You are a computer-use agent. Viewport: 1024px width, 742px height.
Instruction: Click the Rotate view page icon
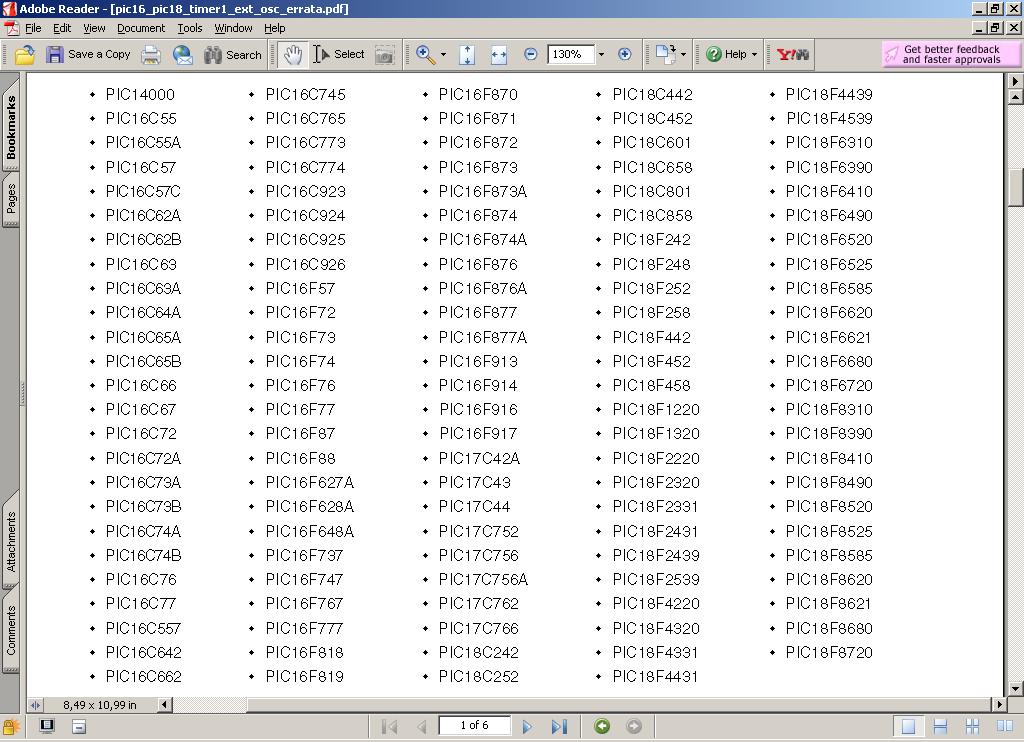(665, 54)
